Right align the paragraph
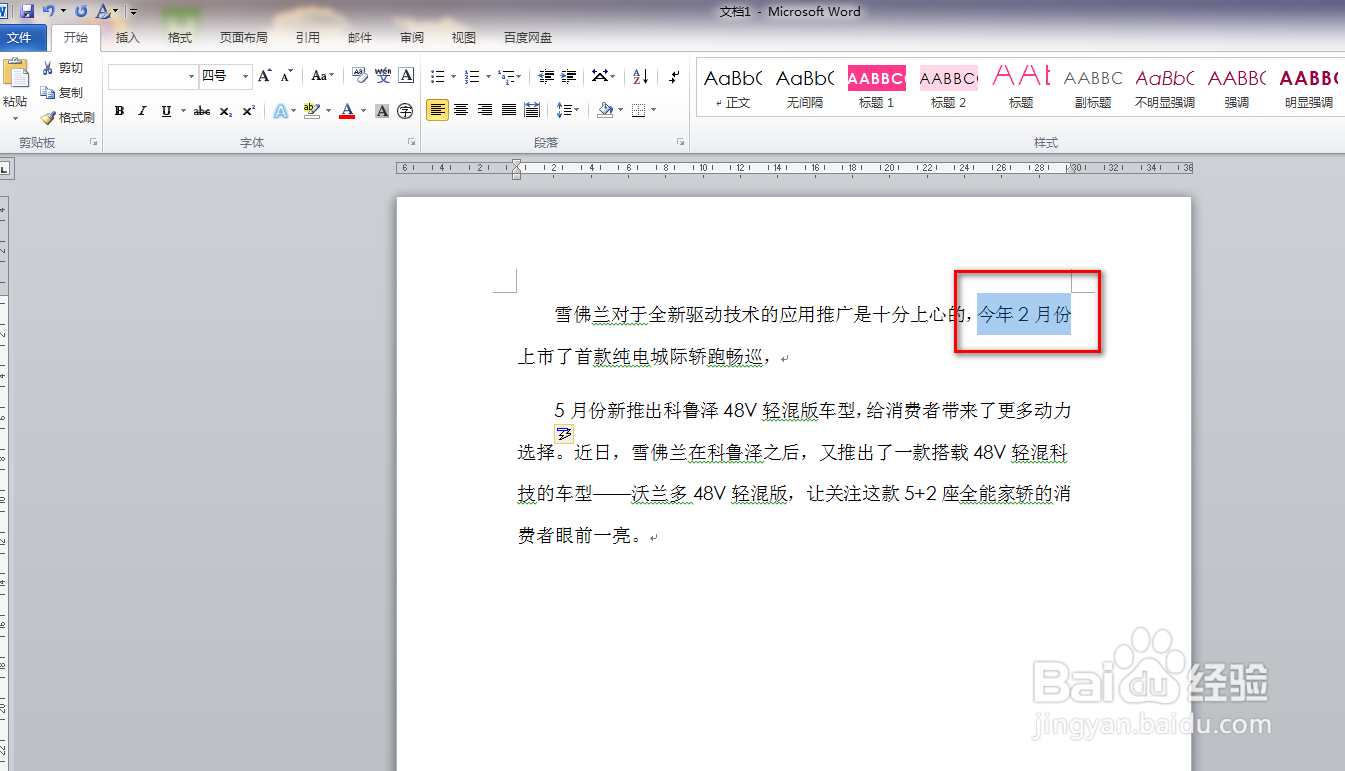Screen dimensions: 1345x771 [485, 110]
